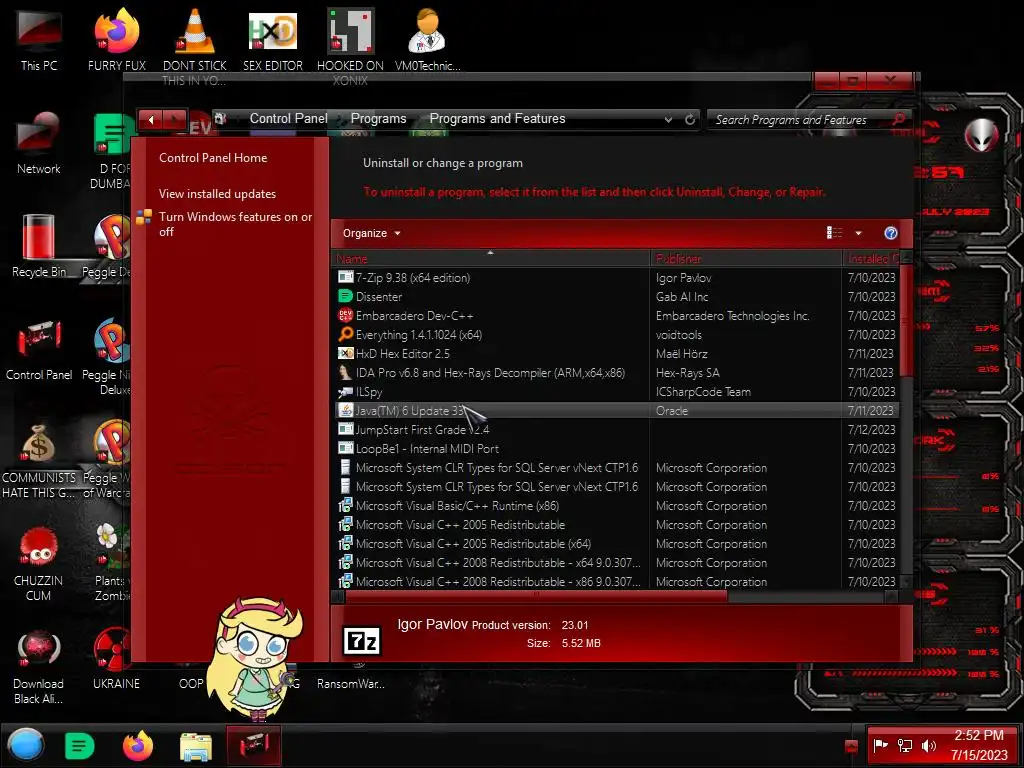Open the Programs and Features help icon
The image size is (1024, 768).
pyautogui.click(x=890, y=233)
